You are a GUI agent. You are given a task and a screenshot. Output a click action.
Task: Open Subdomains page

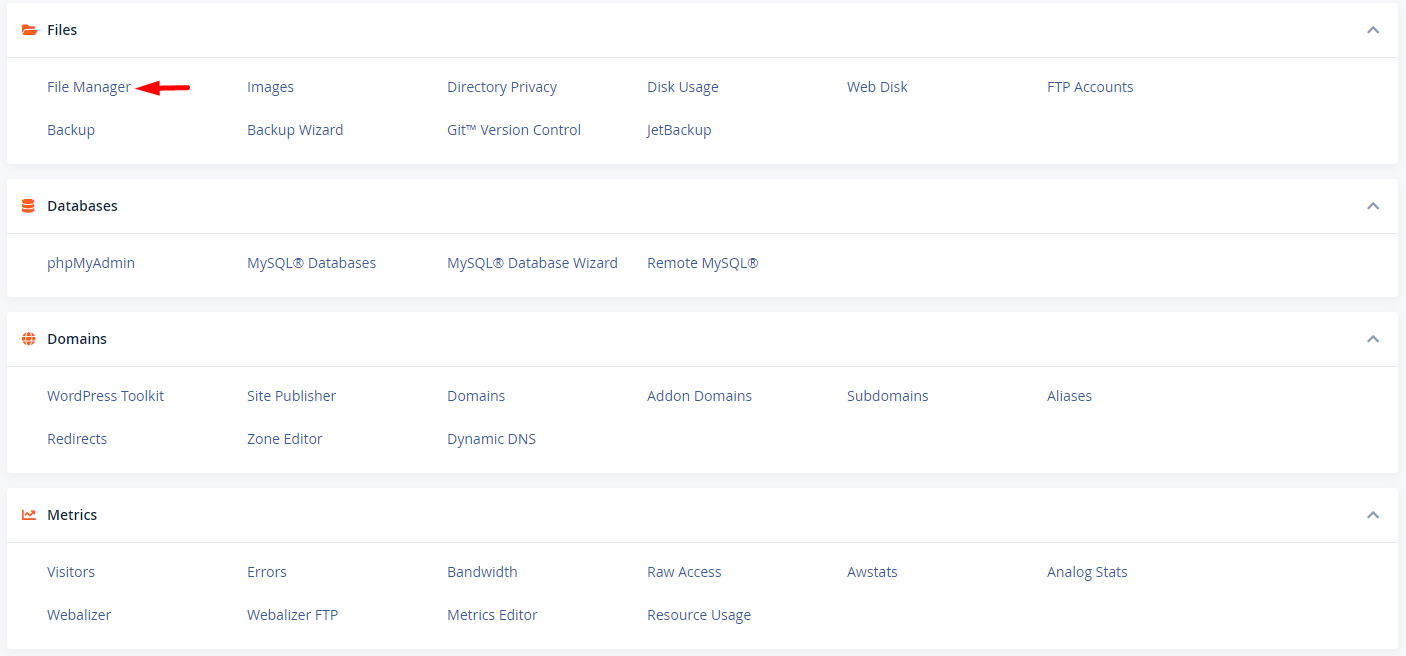888,396
